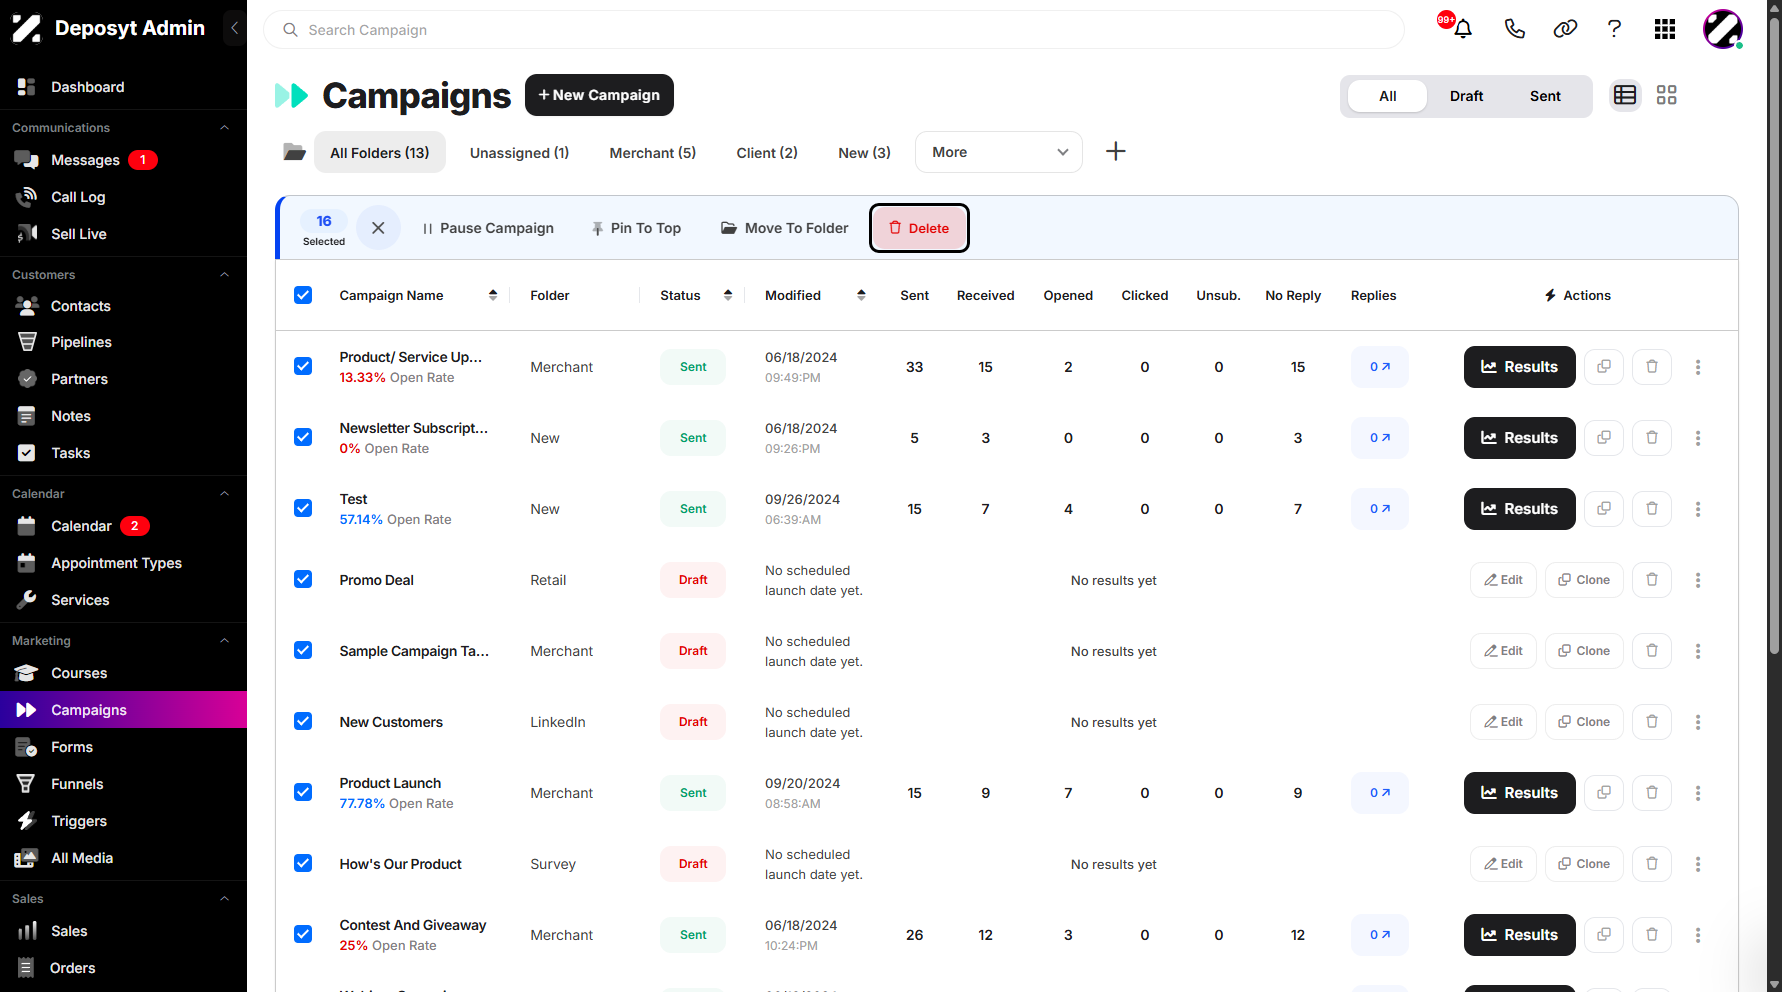
Task: Uncheck the New Customers campaign checkbox
Action: tap(303, 721)
